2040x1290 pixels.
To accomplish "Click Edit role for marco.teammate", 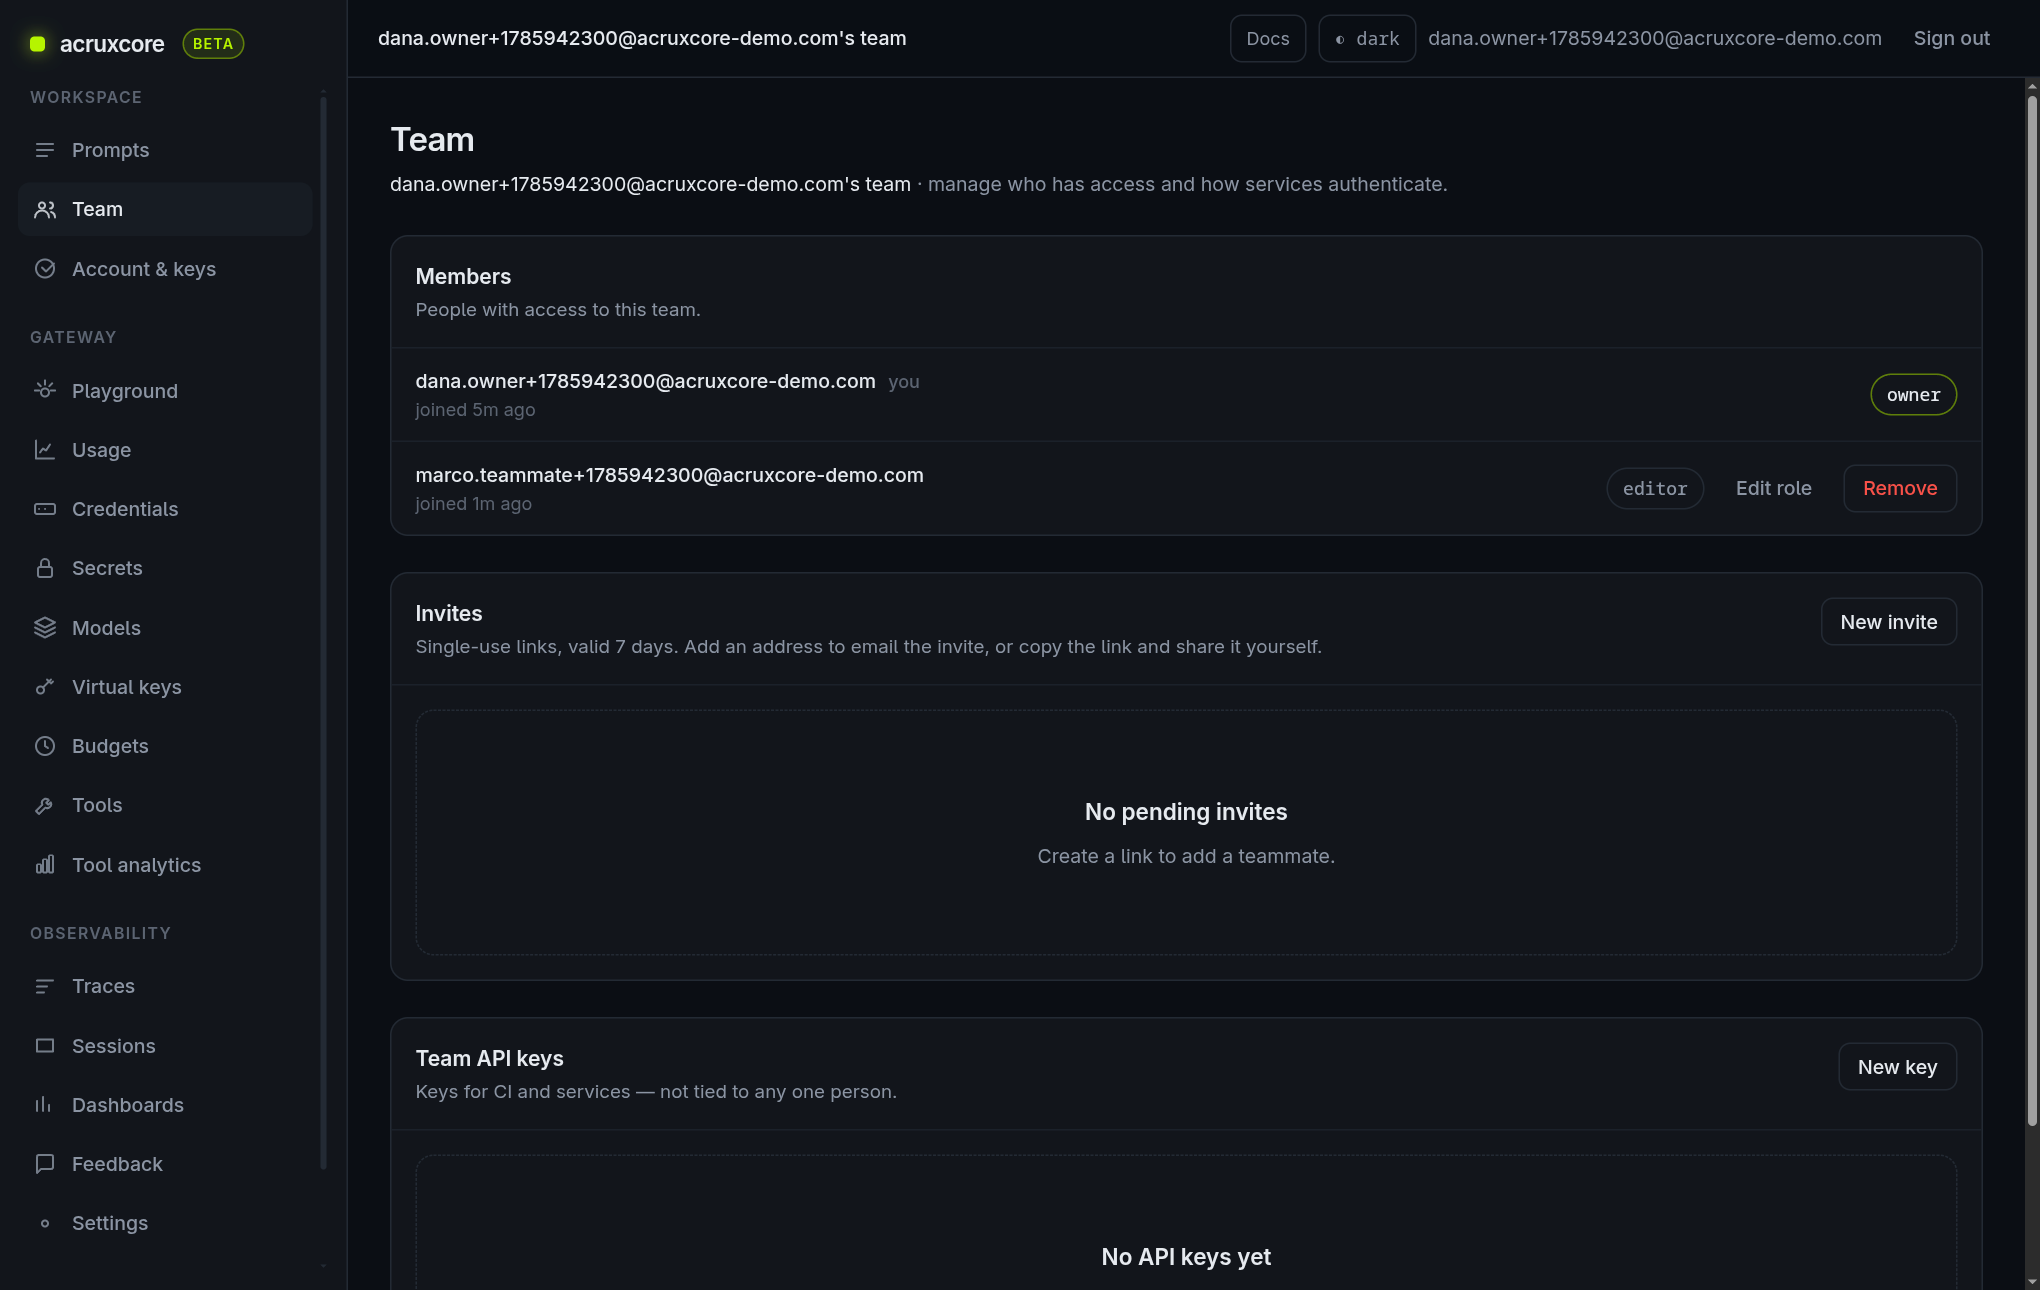I will [1773, 488].
